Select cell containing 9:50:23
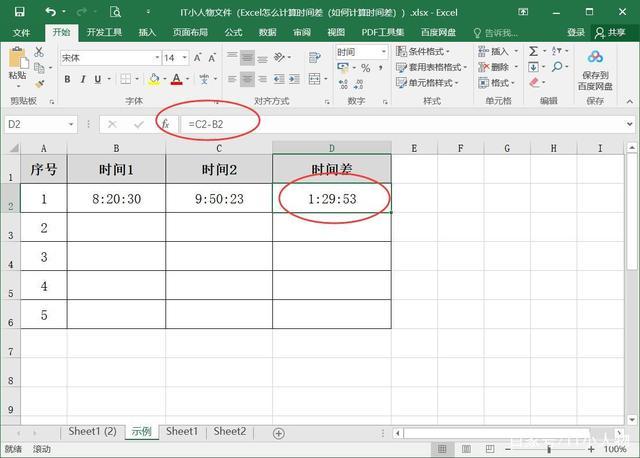This screenshot has width=640, height=458. tap(219, 198)
